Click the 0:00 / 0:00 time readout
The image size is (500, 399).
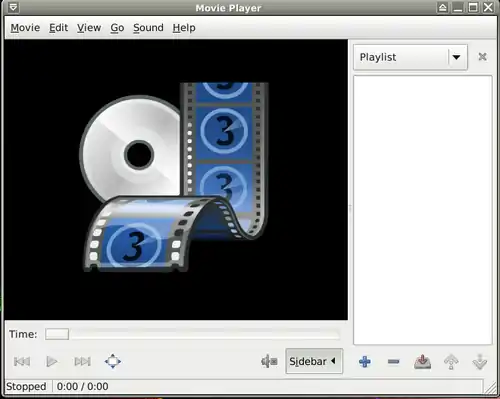[x=82, y=386]
